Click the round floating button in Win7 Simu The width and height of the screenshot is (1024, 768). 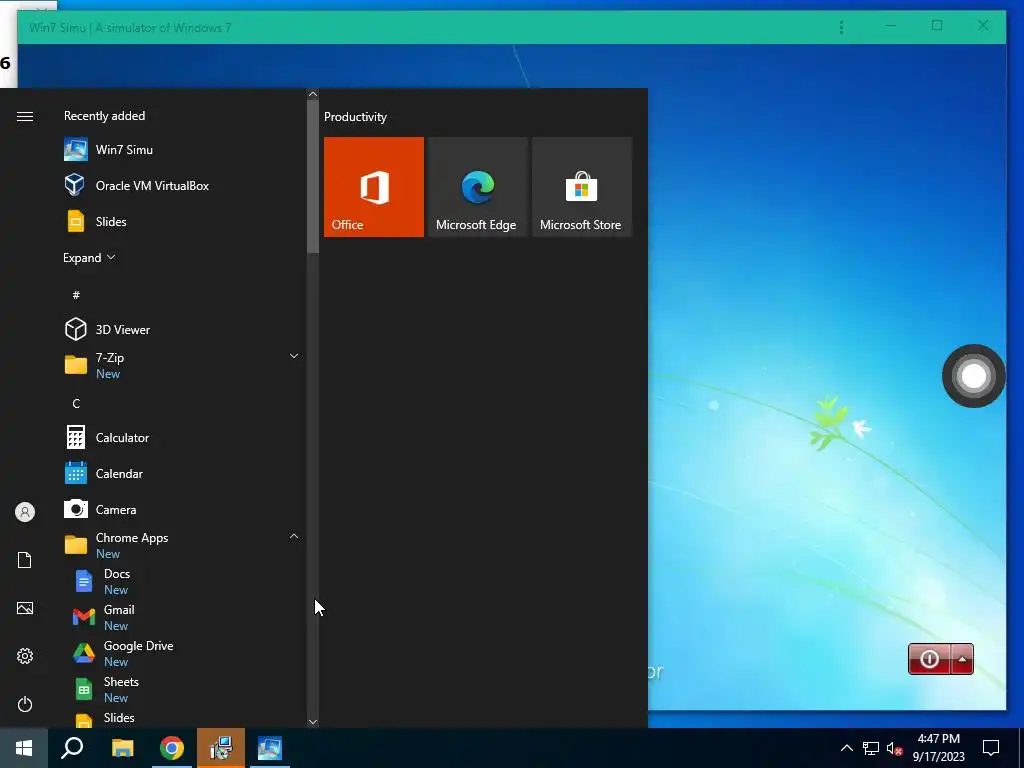coord(974,376)
